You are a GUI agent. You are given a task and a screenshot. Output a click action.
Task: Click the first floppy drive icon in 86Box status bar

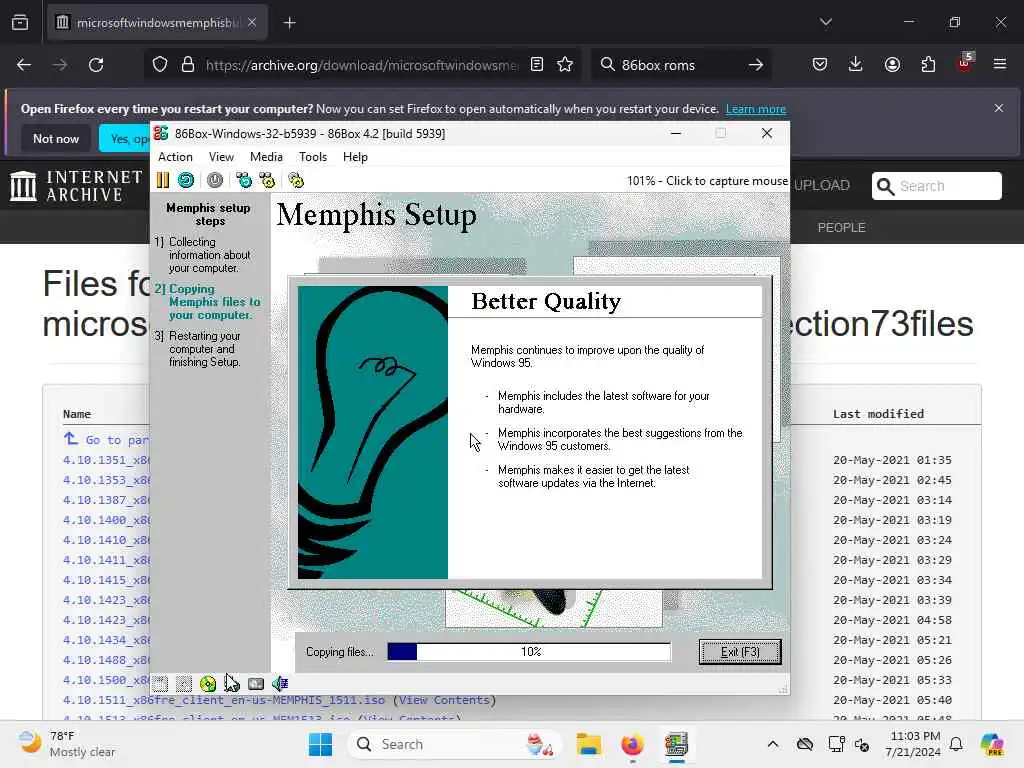pyautogui.click(x=160, y=684)
